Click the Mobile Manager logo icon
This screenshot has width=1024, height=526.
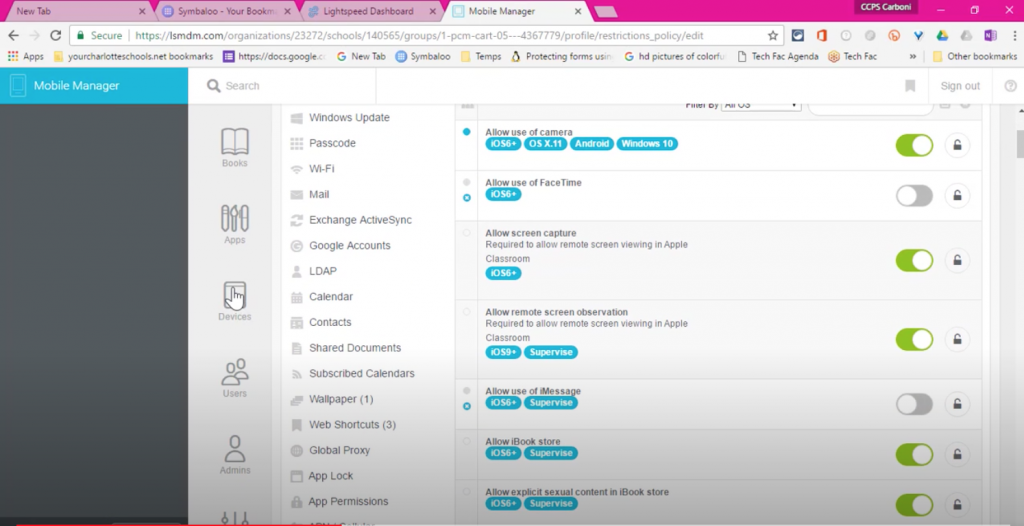[x=18, y=86]
